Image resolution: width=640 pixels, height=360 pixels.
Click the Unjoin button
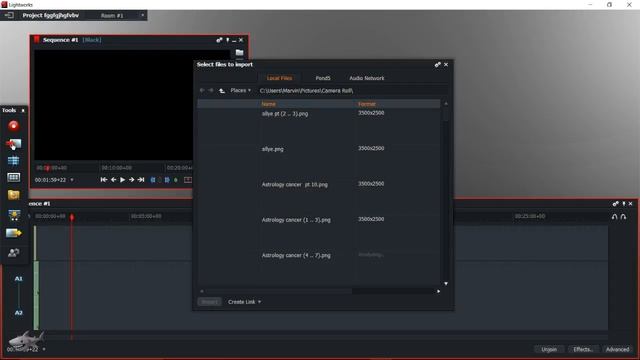549,349
